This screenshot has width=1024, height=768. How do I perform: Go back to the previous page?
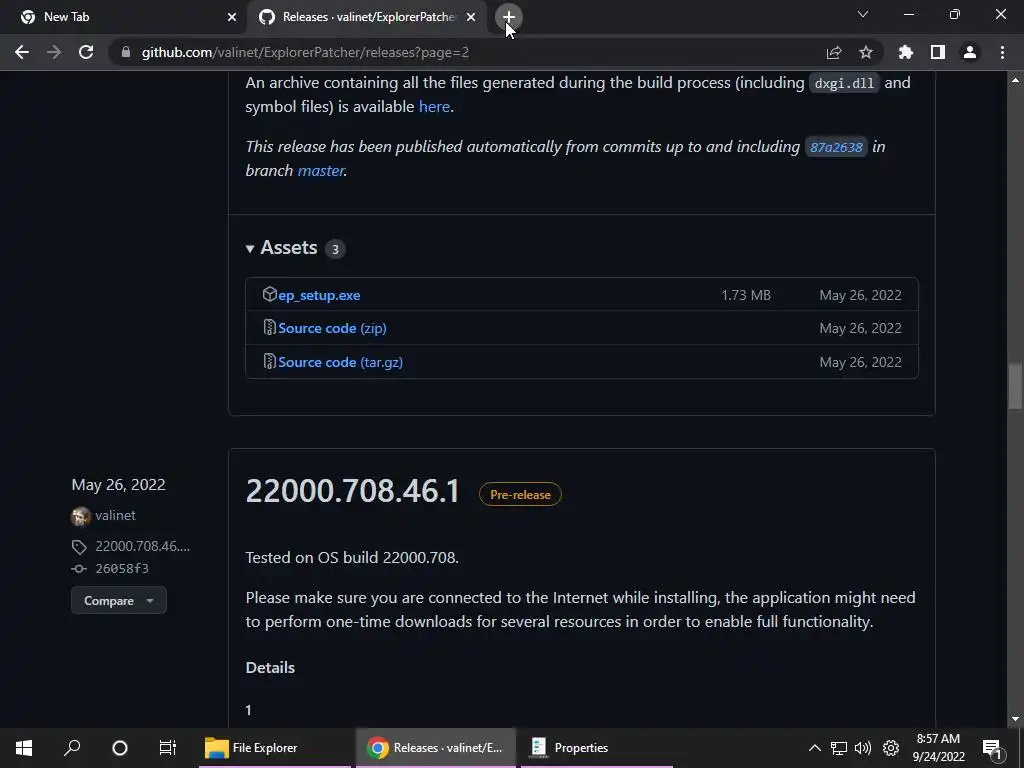22,52
